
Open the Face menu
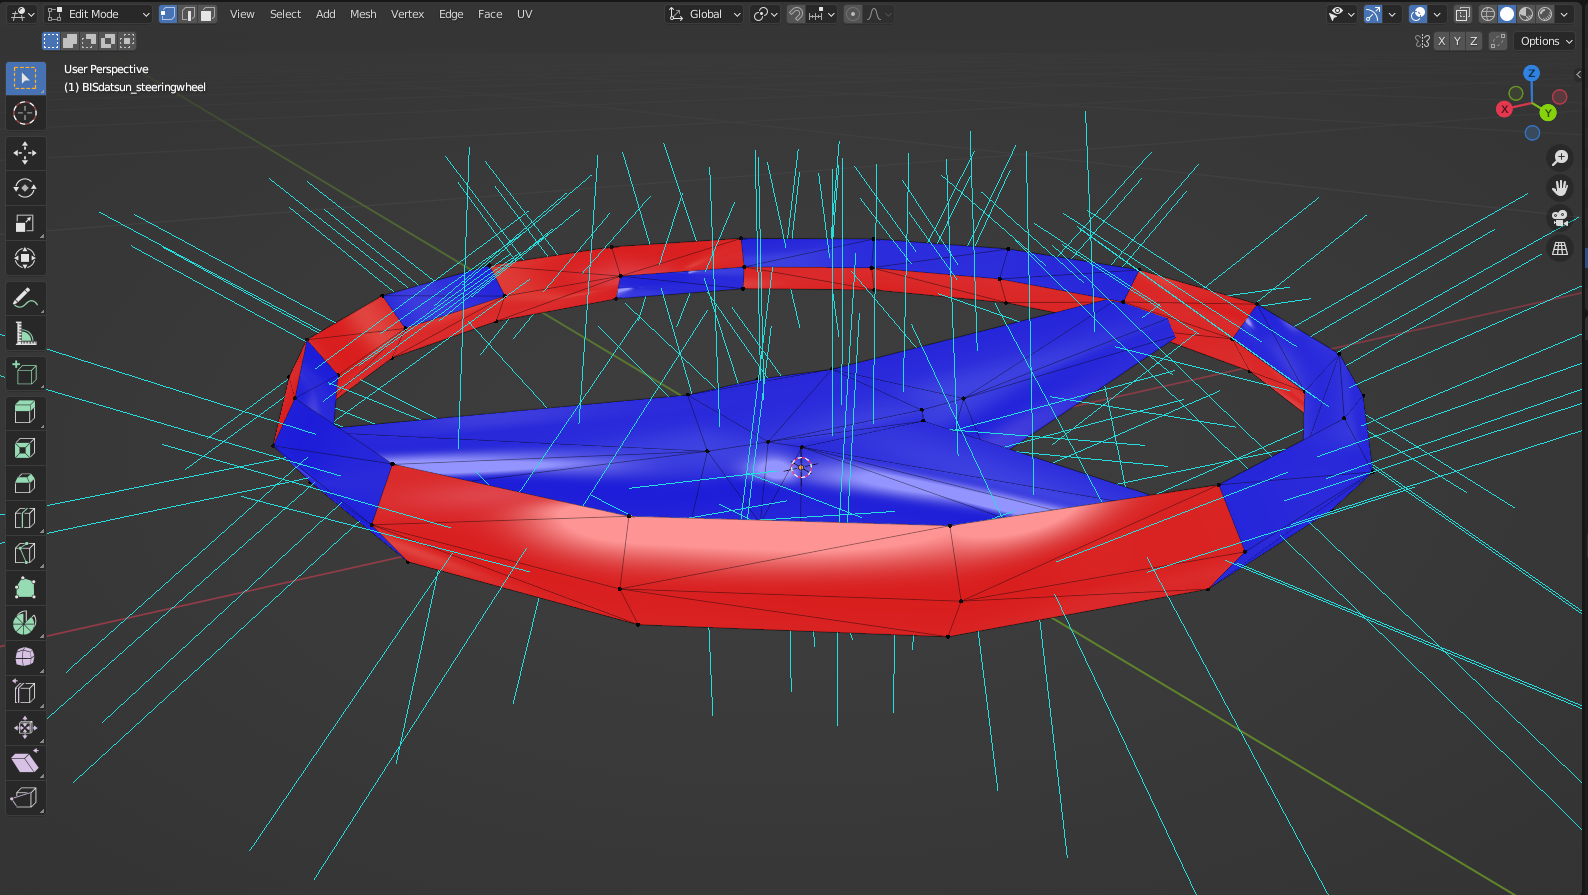coord(490,14)
